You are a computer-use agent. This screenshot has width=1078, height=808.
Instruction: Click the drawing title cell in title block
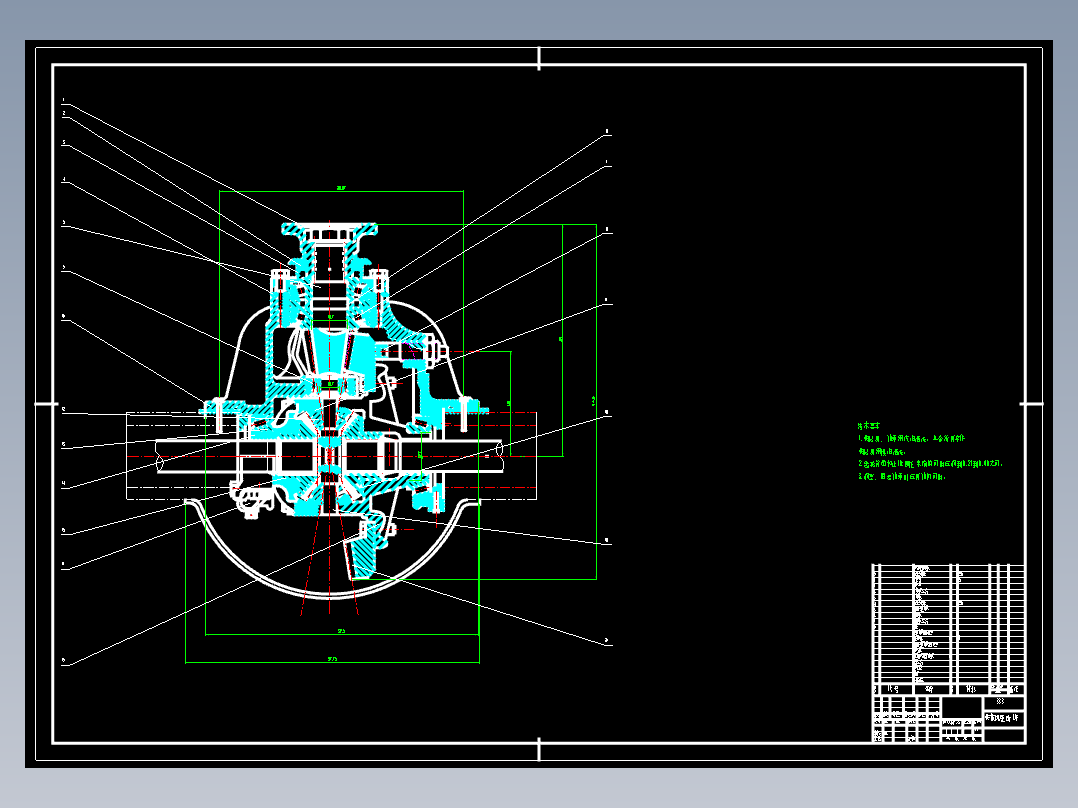tap(1004, 718)
